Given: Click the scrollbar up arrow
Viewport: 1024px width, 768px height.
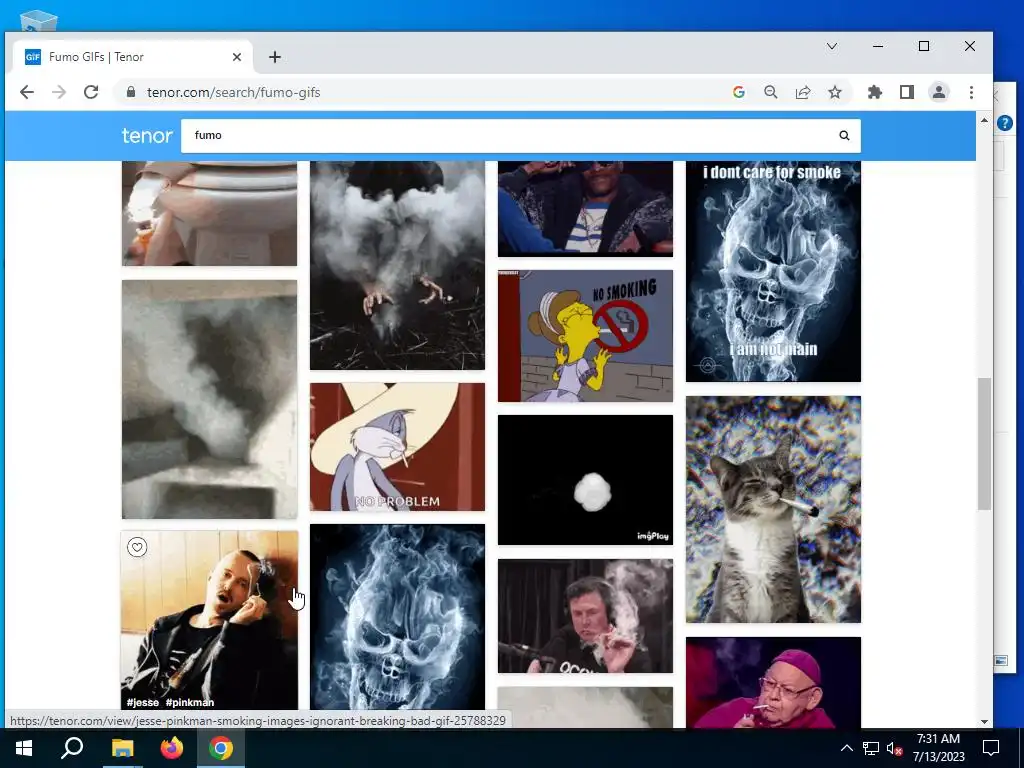Looking at the screenshot, I should coord(984,120).
